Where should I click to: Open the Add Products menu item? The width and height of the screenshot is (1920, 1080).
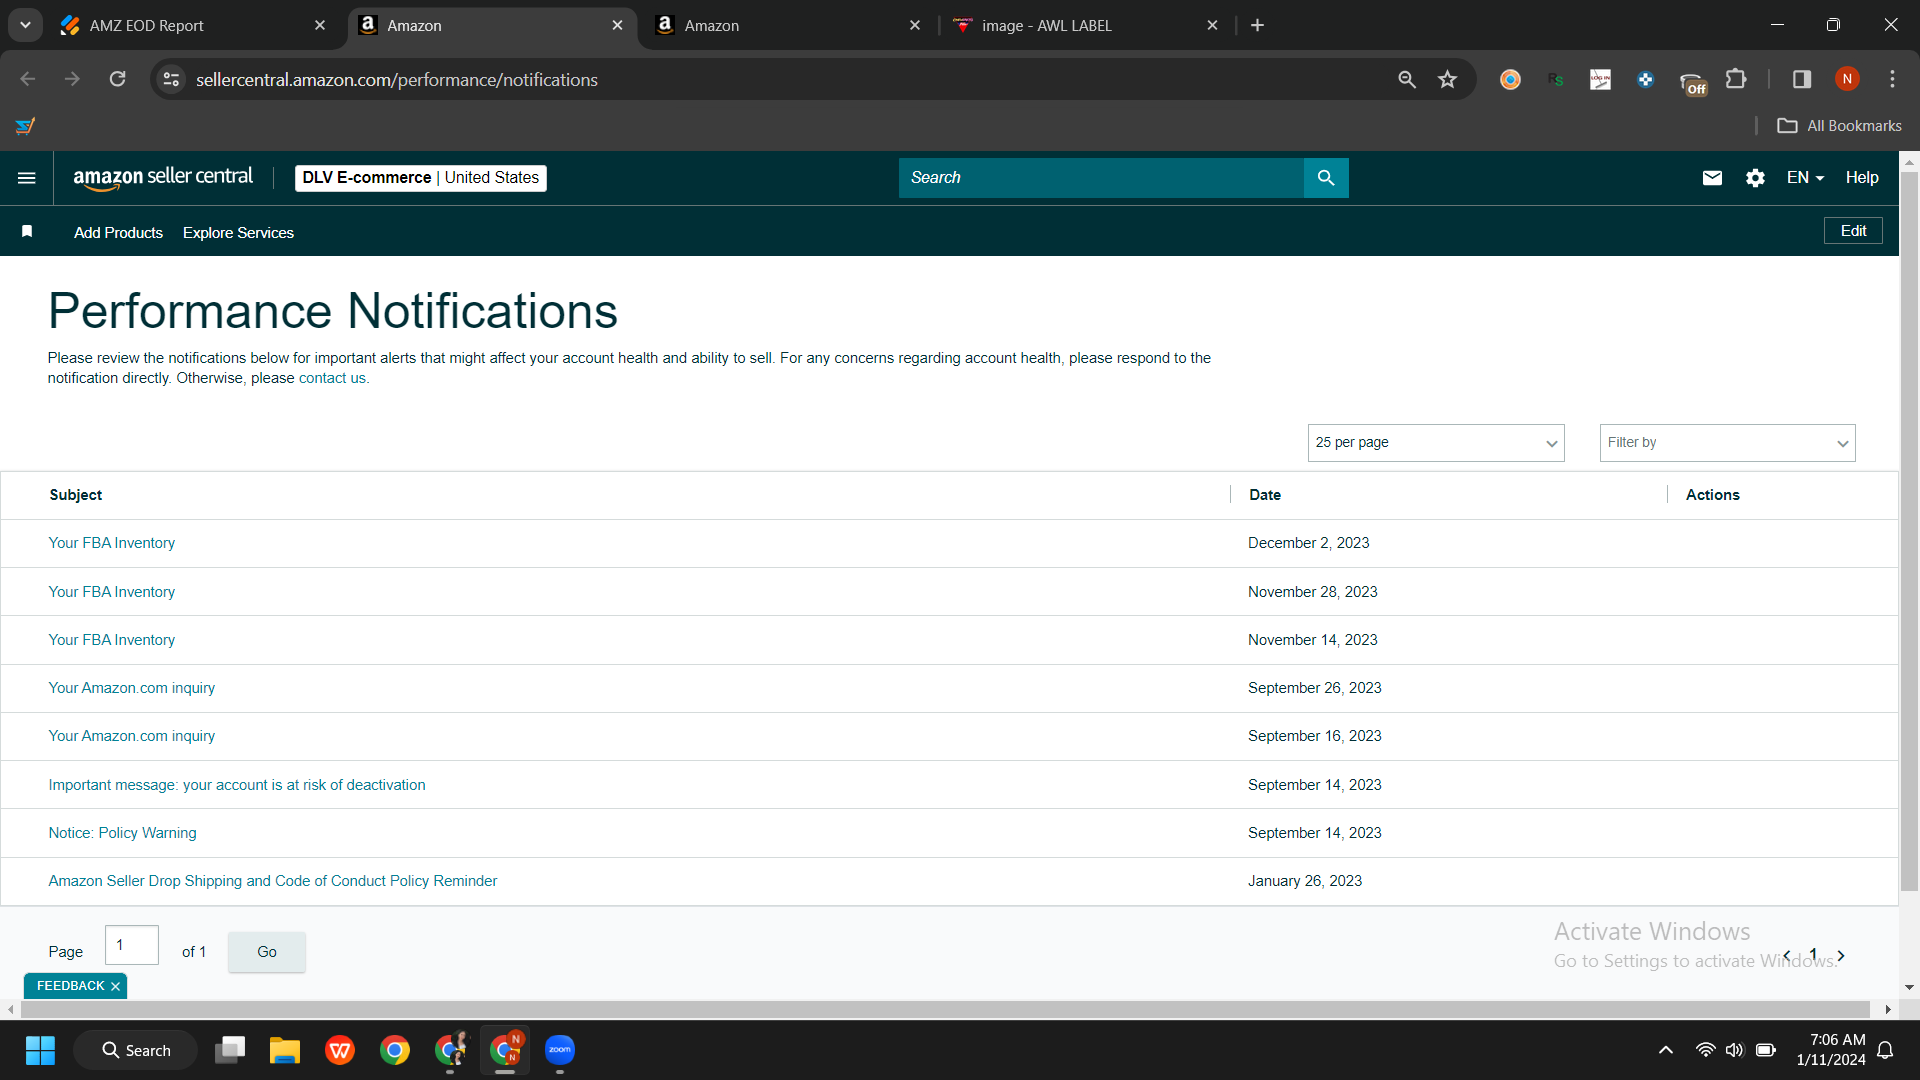pos(118,232)
